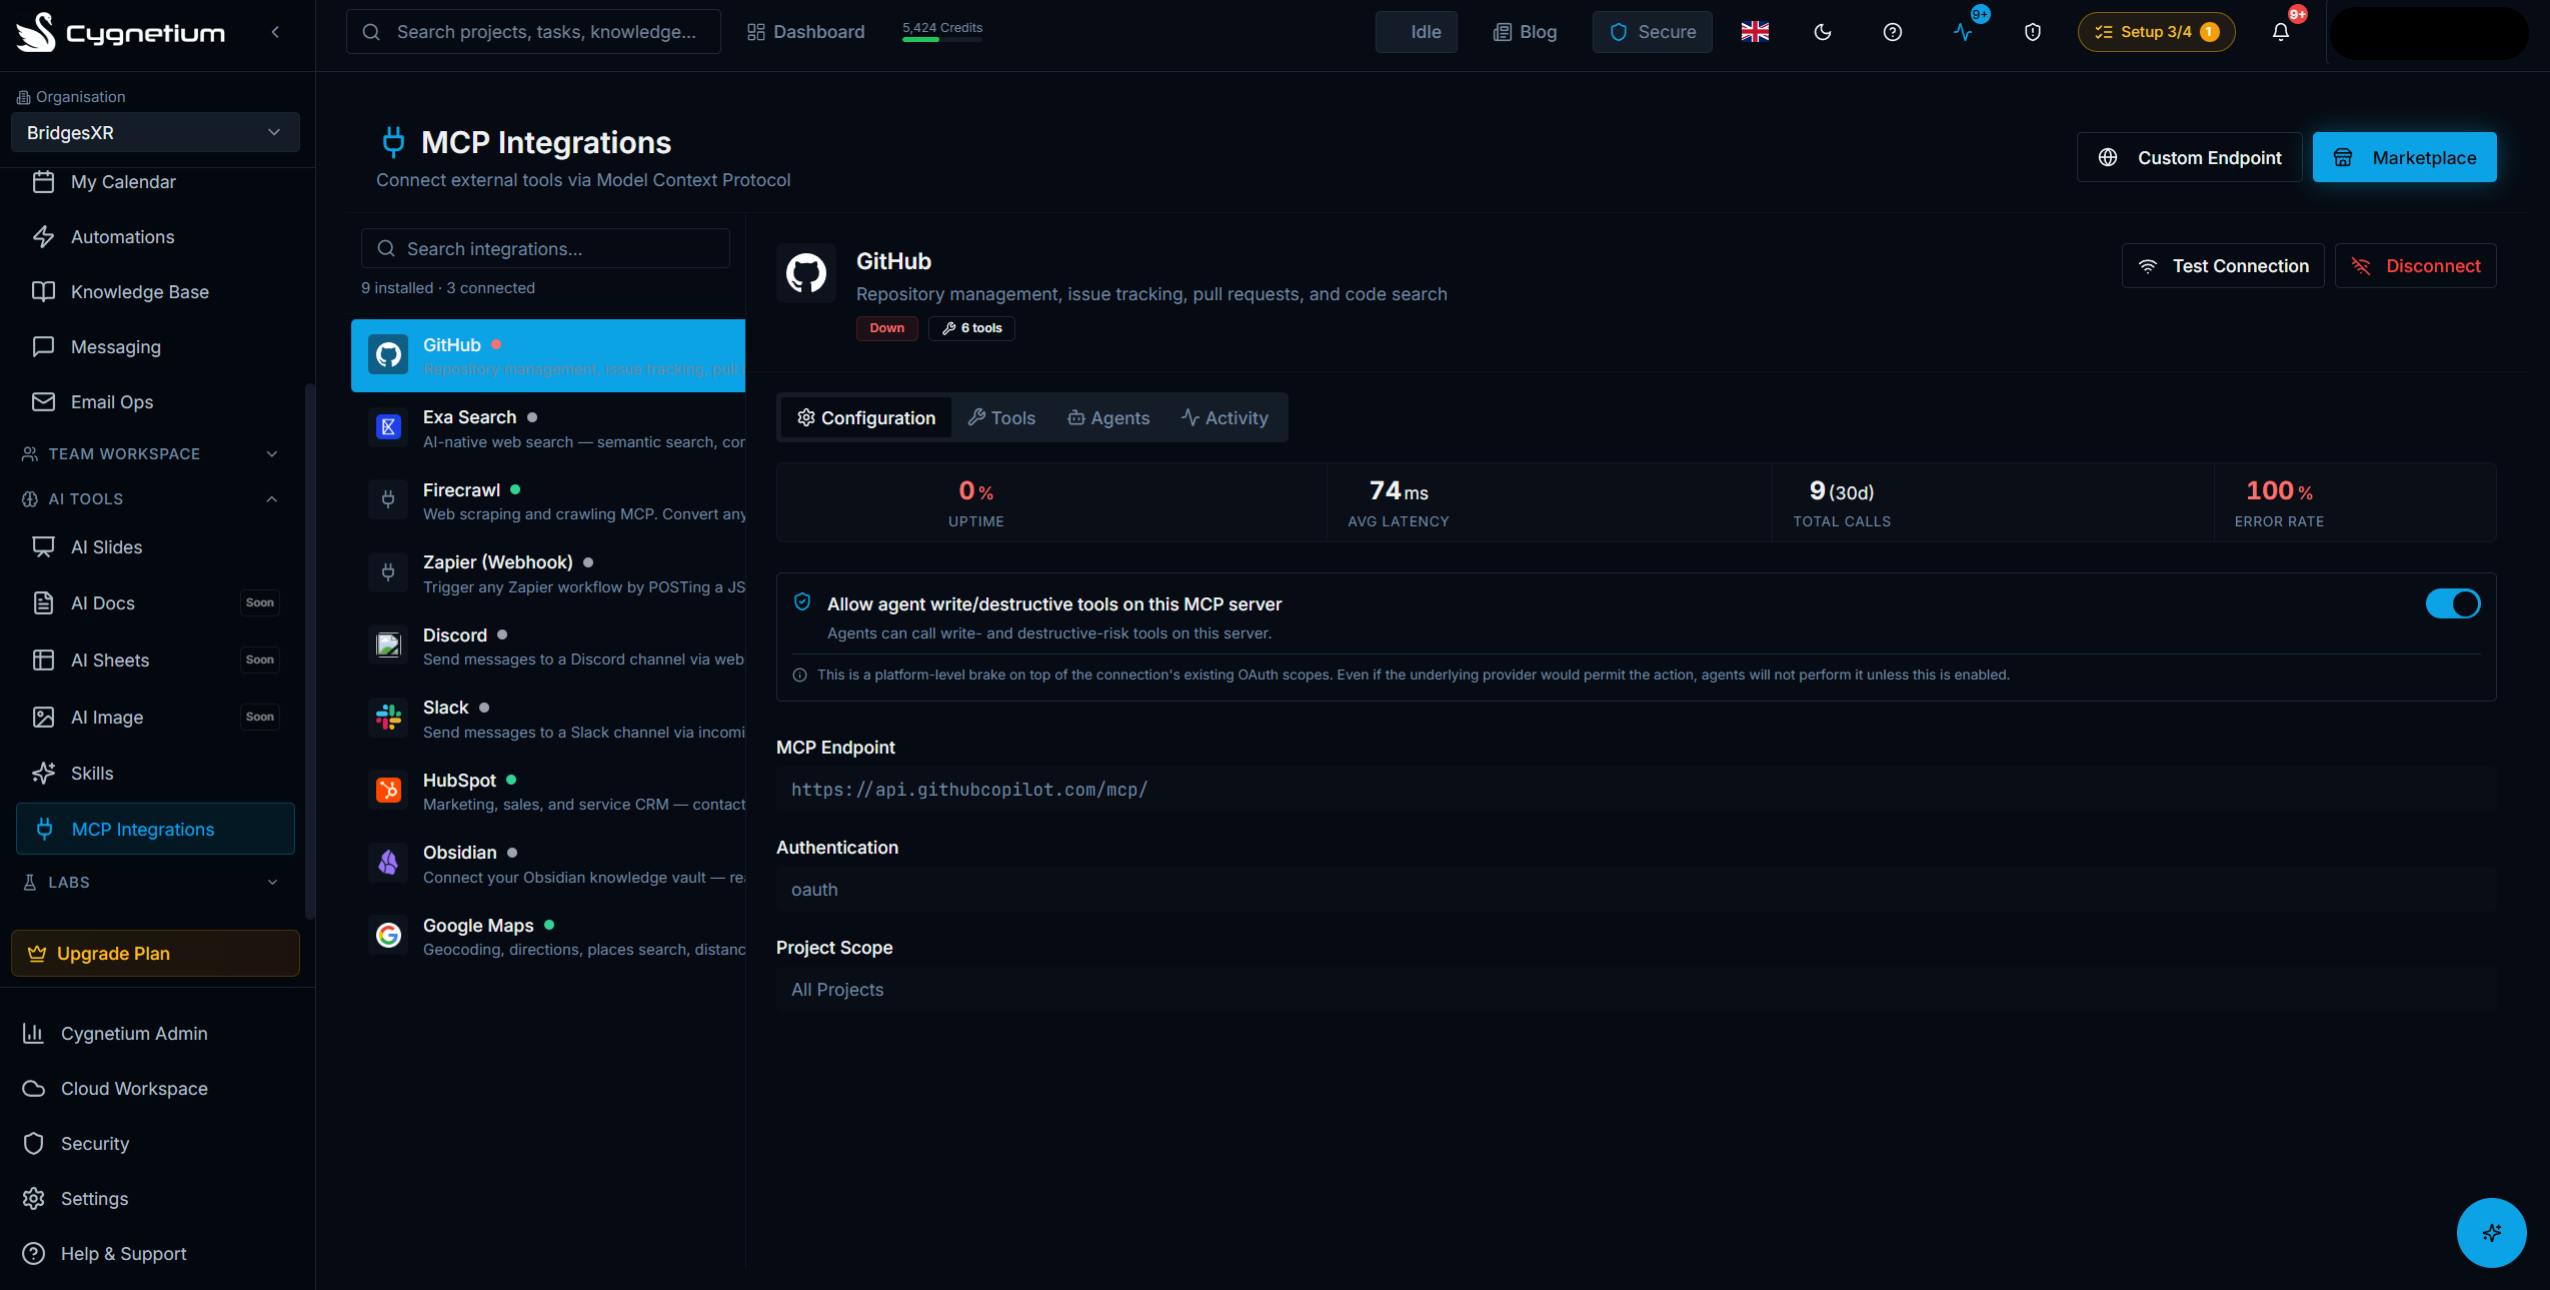Viewport: 2550px width, 1290px height.
Task: Open Cloud Workspace
Action: 155,1088
